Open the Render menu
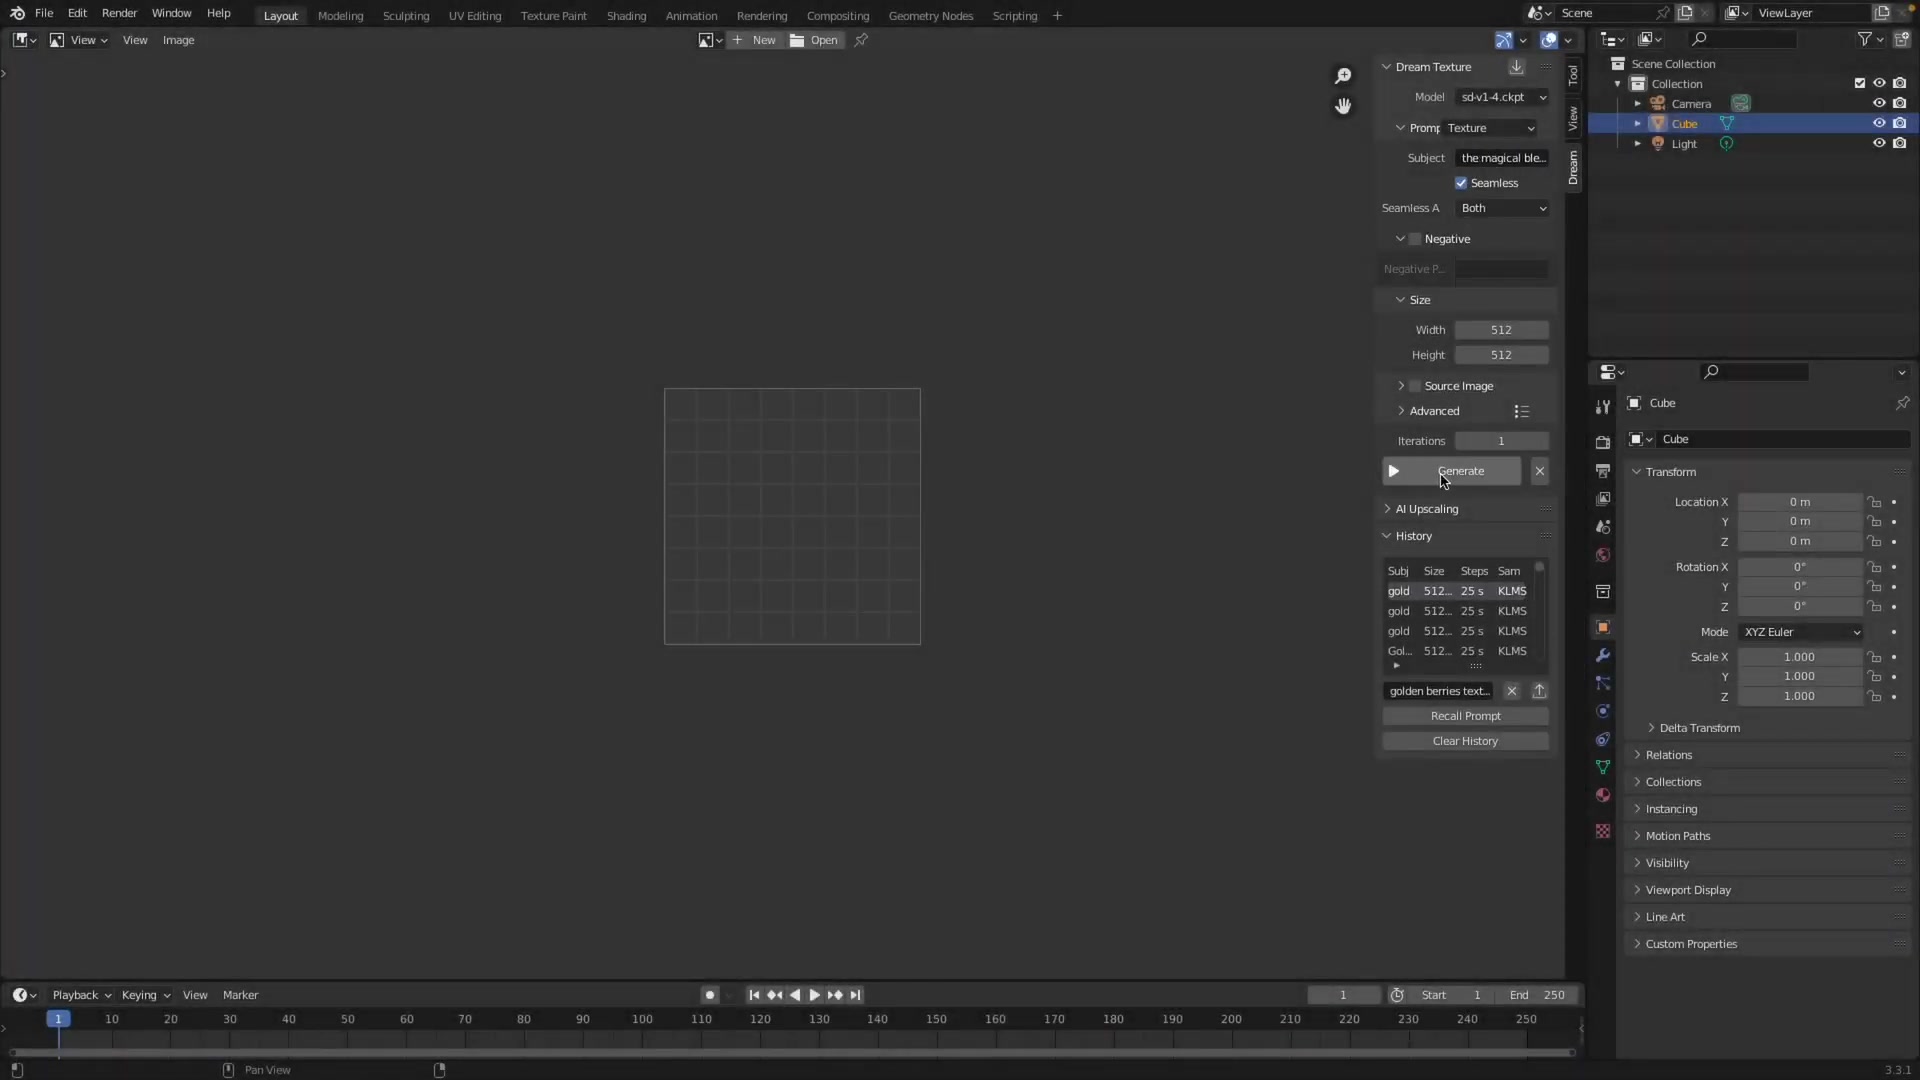Screen dimensions: 1920x1080 point(119,13)
